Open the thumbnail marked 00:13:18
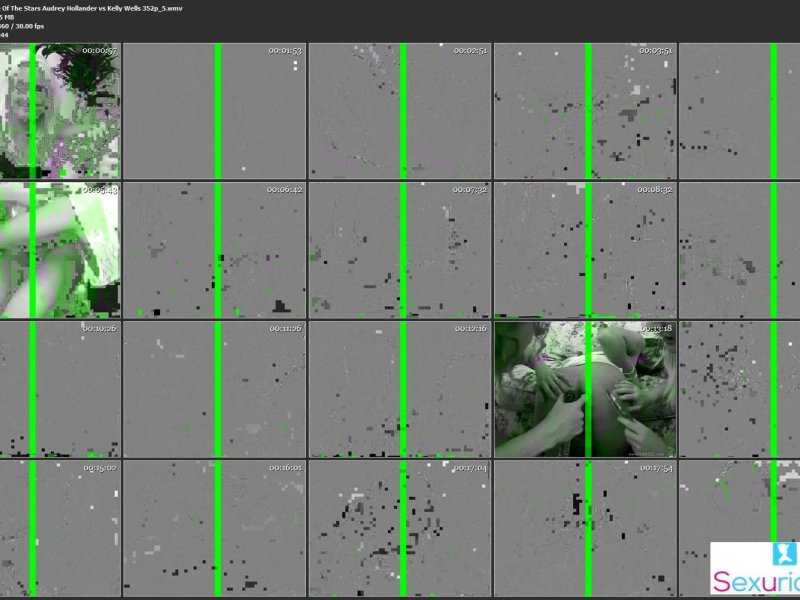Viewport: 800px width, 600px height. (585, 388)
